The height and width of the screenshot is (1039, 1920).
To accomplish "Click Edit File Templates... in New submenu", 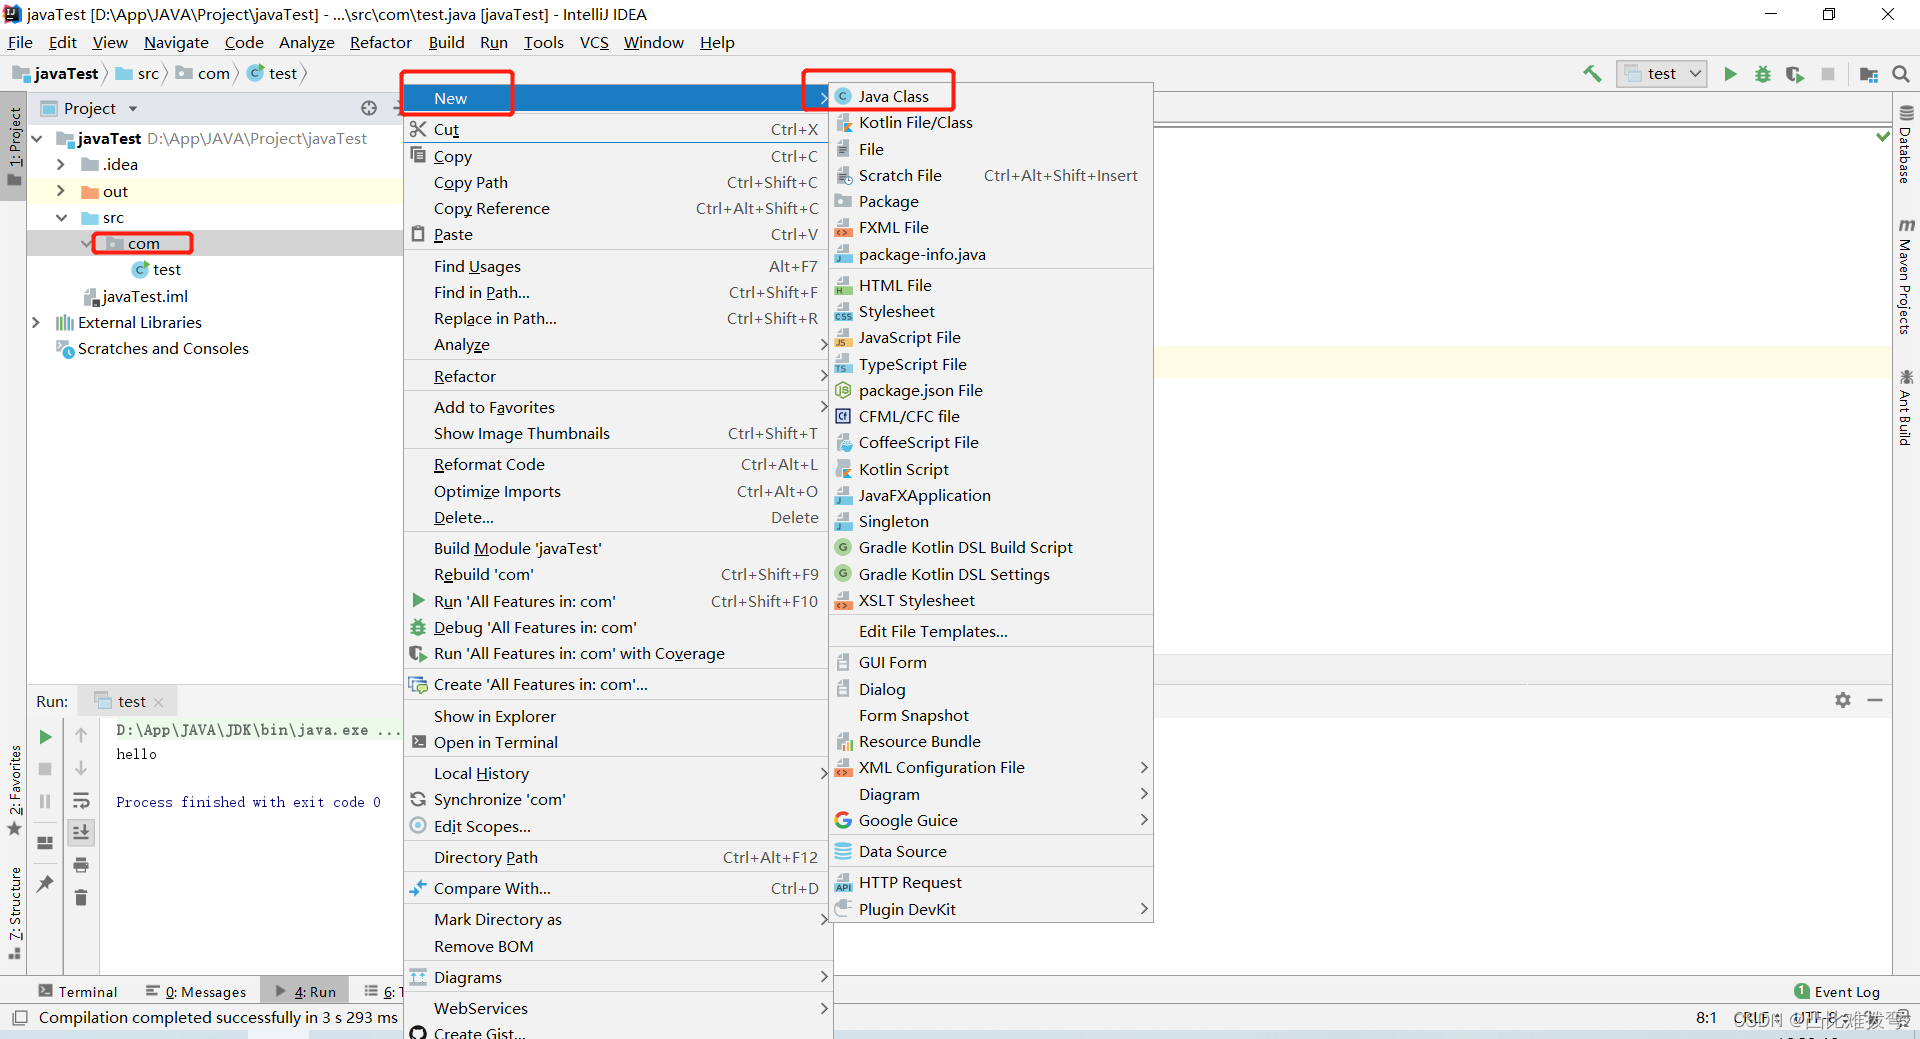I will pyautogui.click(x=991, y=631).
